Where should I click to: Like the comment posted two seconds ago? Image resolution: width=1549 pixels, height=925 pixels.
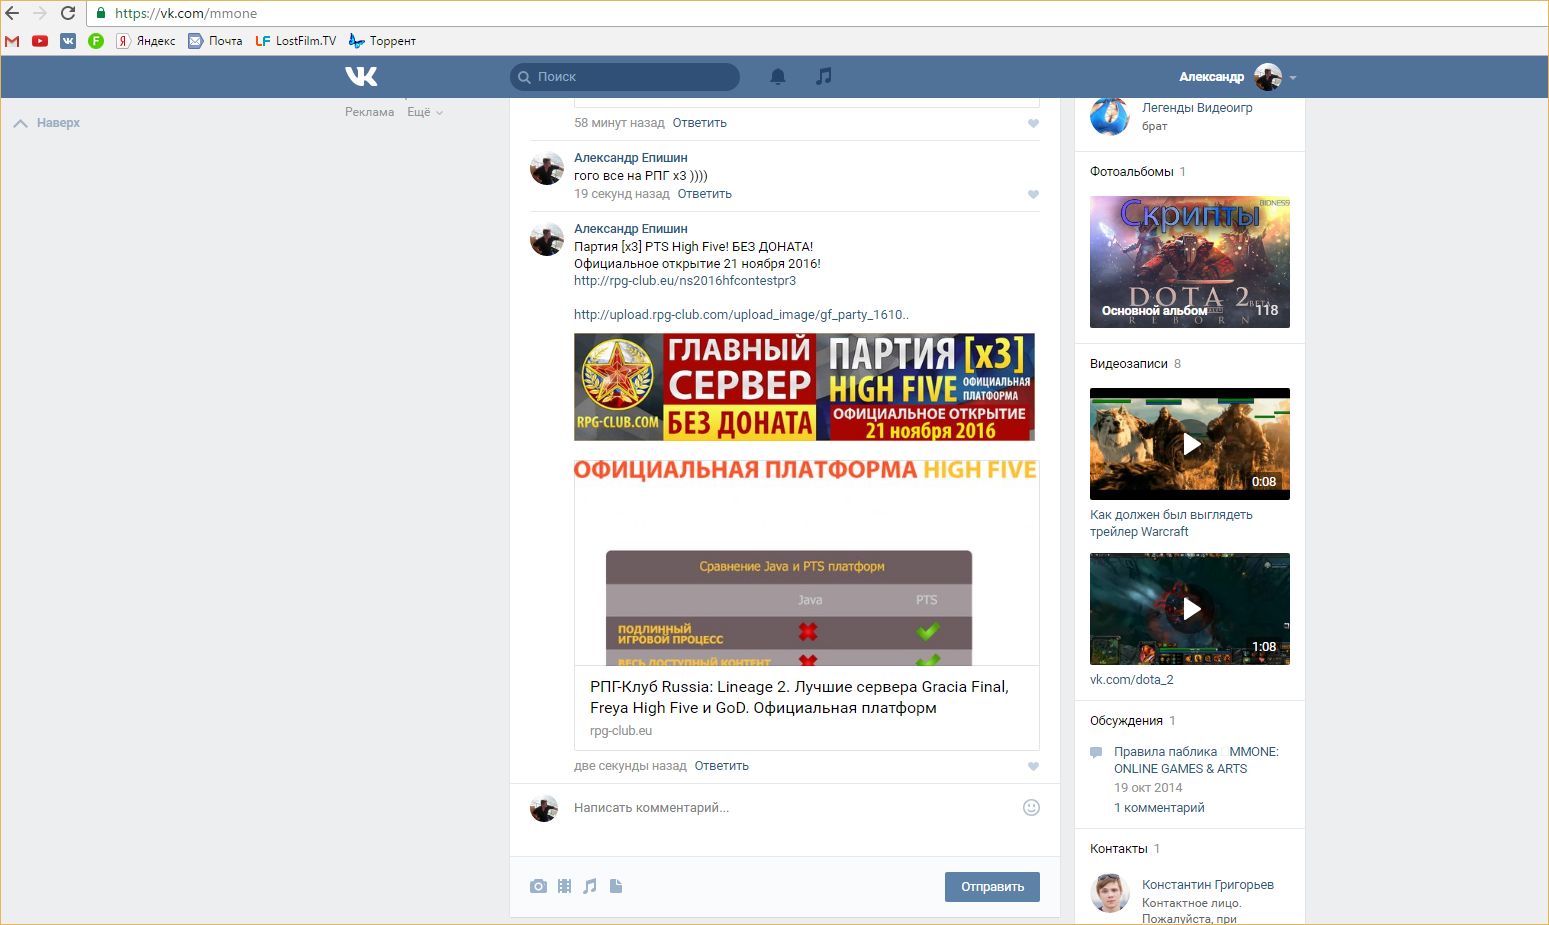(x=1033, y=766)
